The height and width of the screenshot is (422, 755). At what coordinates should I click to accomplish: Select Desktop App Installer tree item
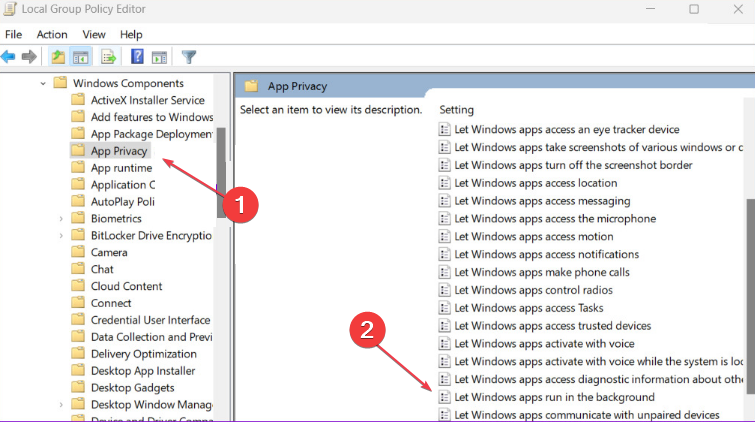143,370
